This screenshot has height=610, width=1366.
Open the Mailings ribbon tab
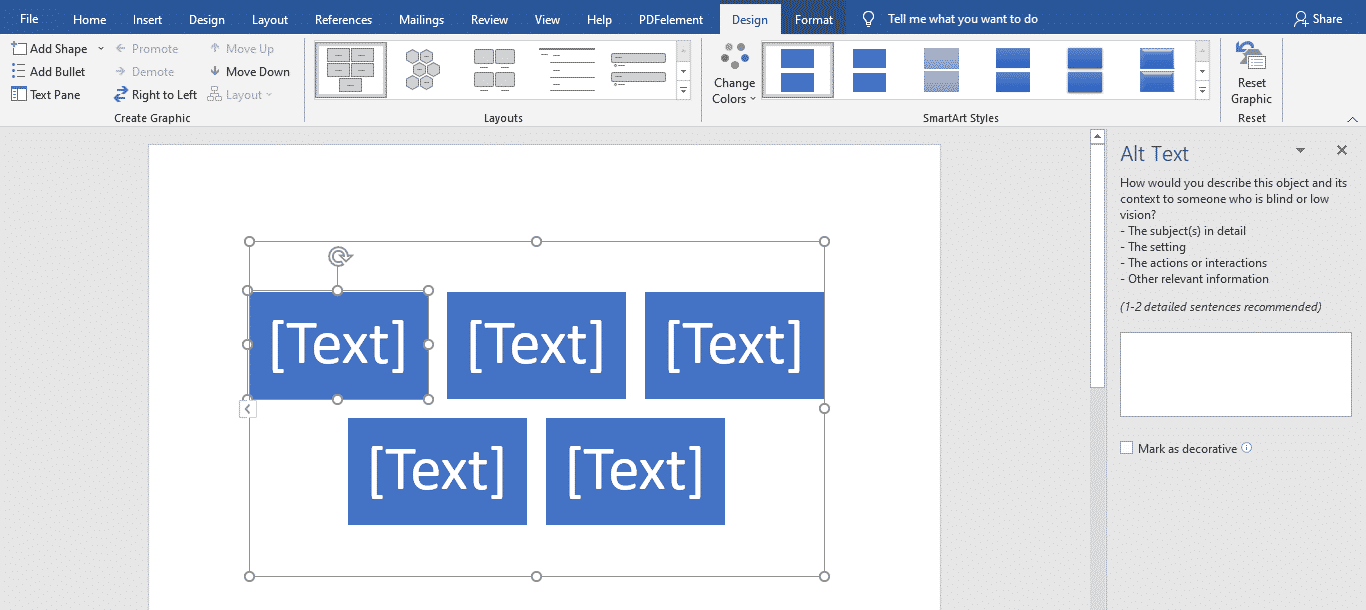click(421, 18)
